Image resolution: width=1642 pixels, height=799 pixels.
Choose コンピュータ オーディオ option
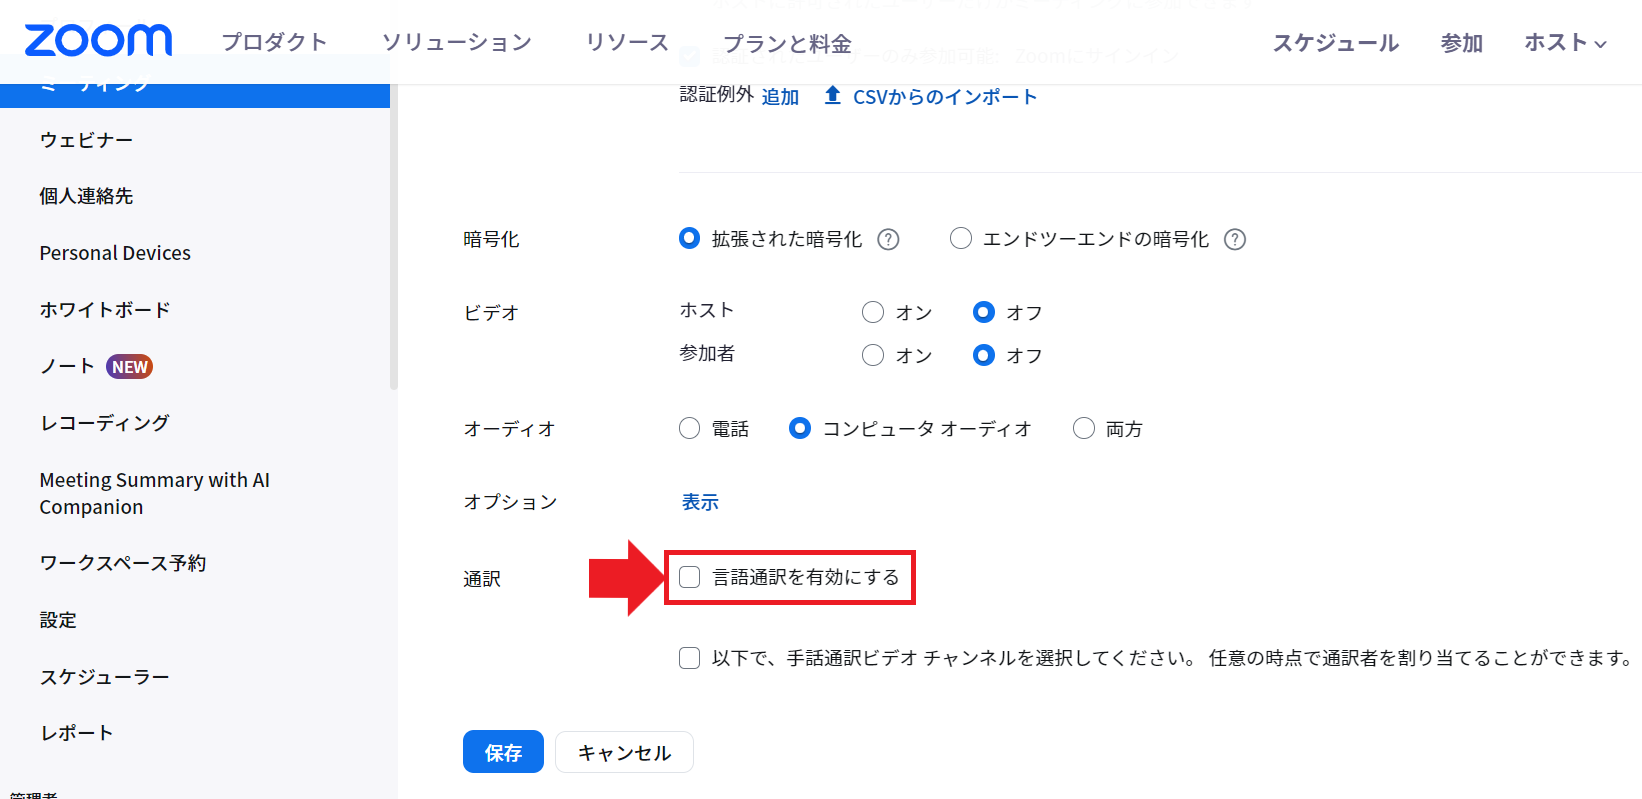(800, 428)
